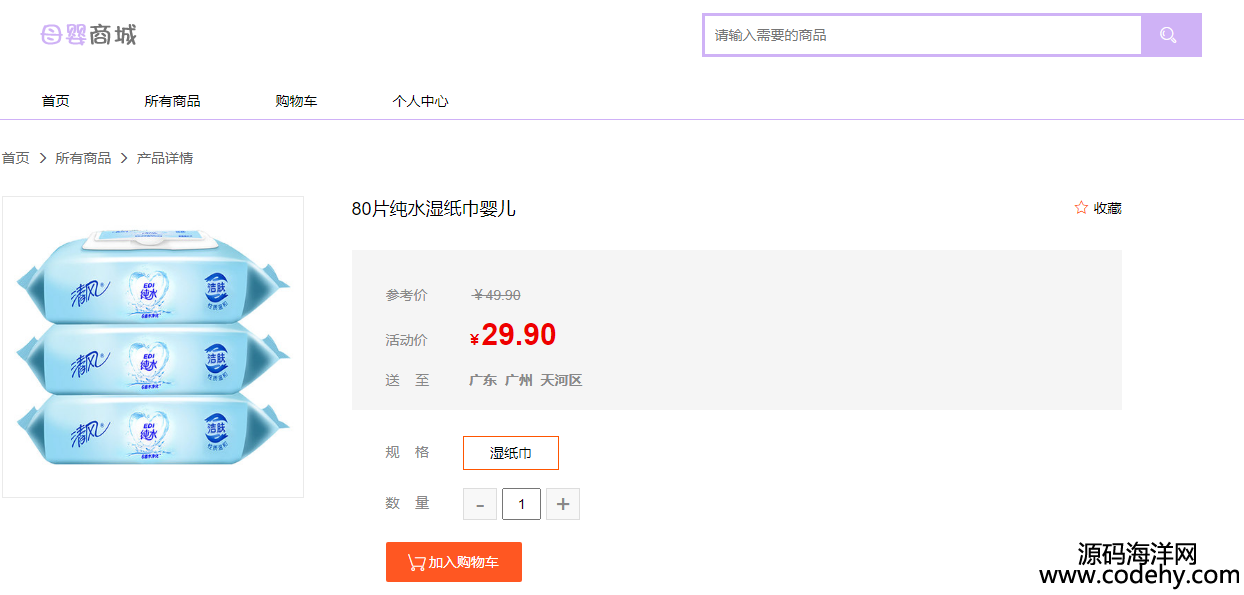Click the 收藏 favorite text link
The width and height of the screenshot is (1244, 595).
(1107, 208)
